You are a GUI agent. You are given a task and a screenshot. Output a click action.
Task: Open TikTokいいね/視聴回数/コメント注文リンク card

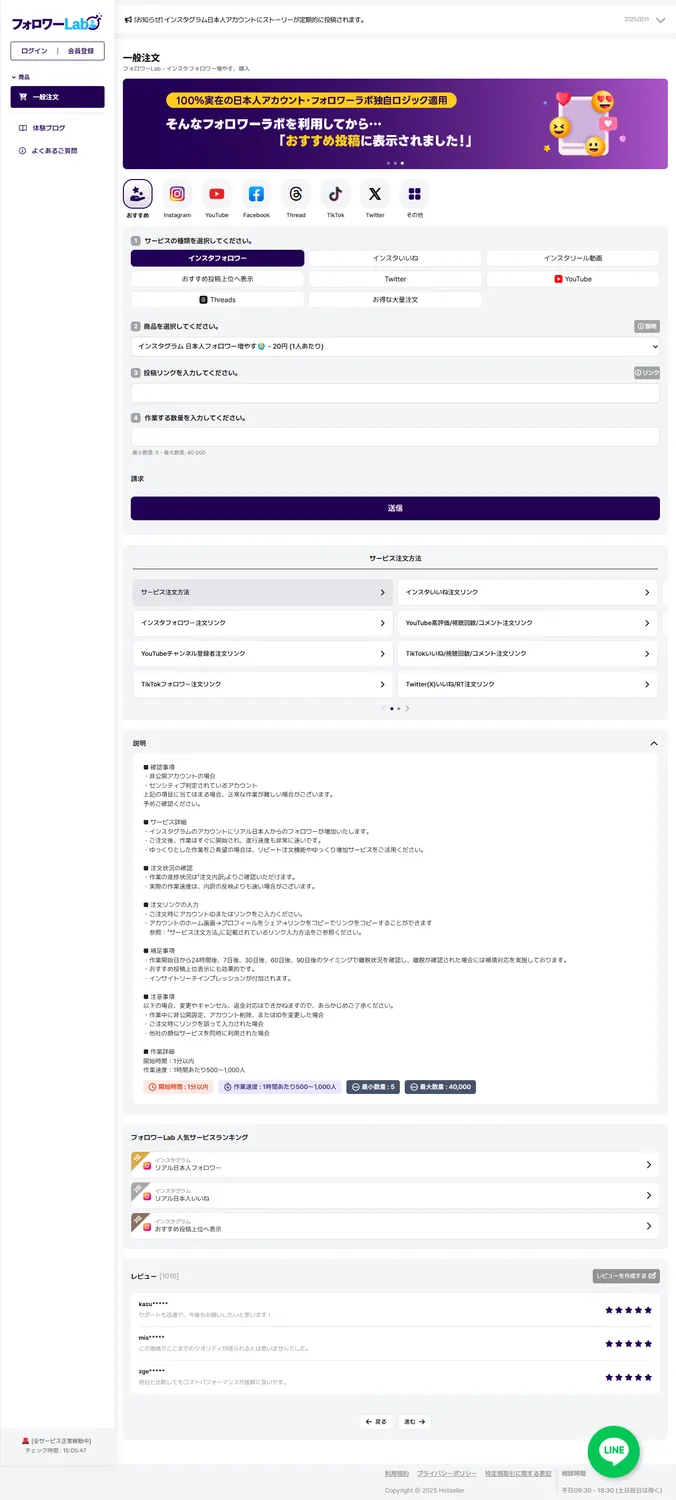pyautogui.click(x=527, y=654)
